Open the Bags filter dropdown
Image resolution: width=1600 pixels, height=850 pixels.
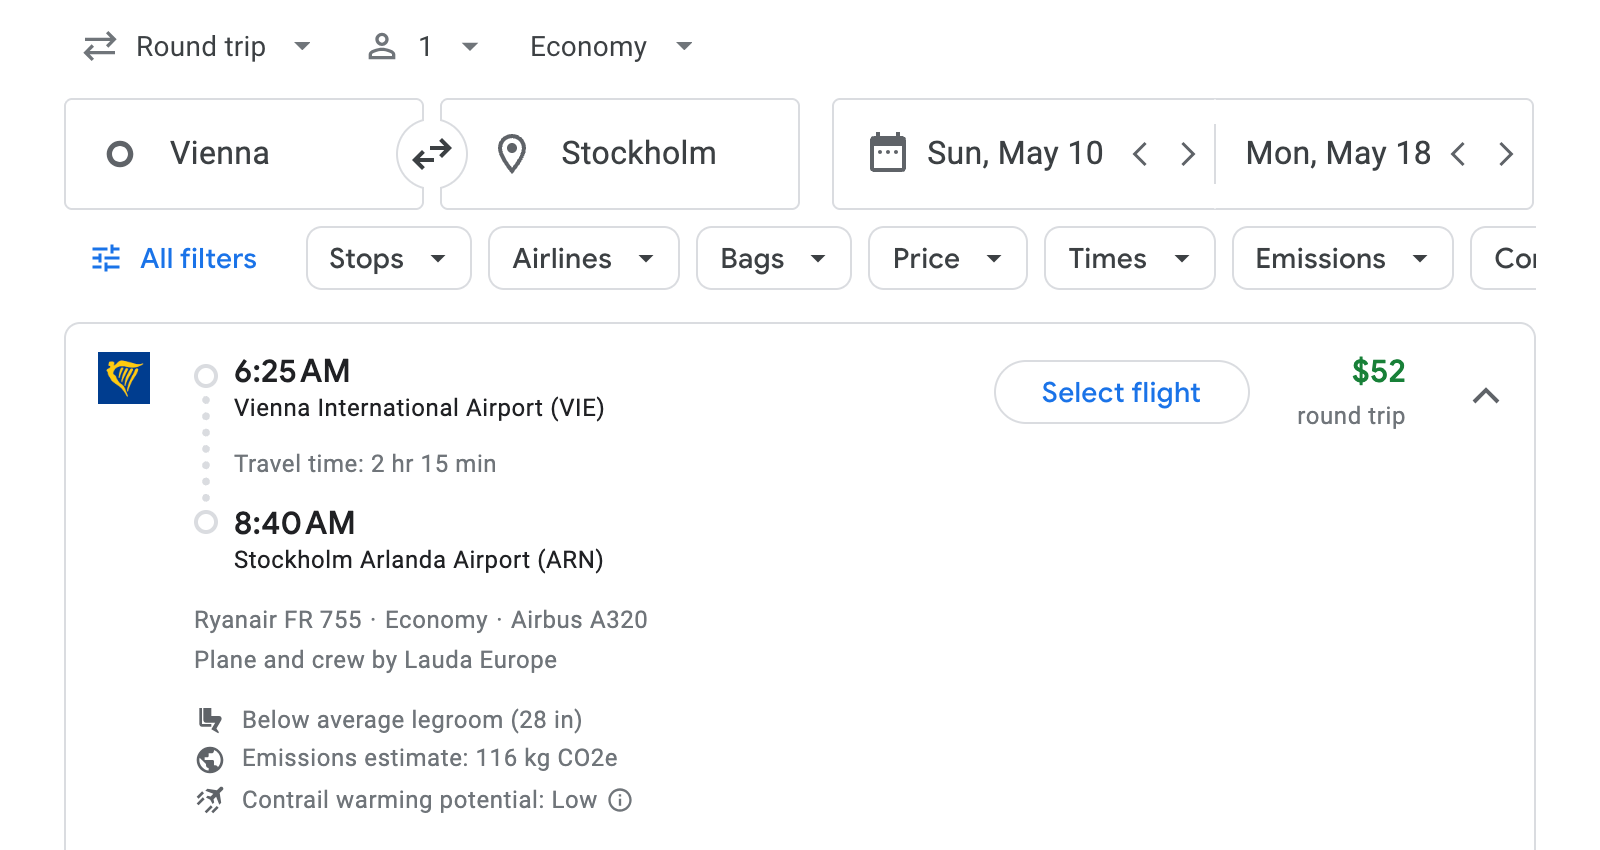(x=773, y=258)
